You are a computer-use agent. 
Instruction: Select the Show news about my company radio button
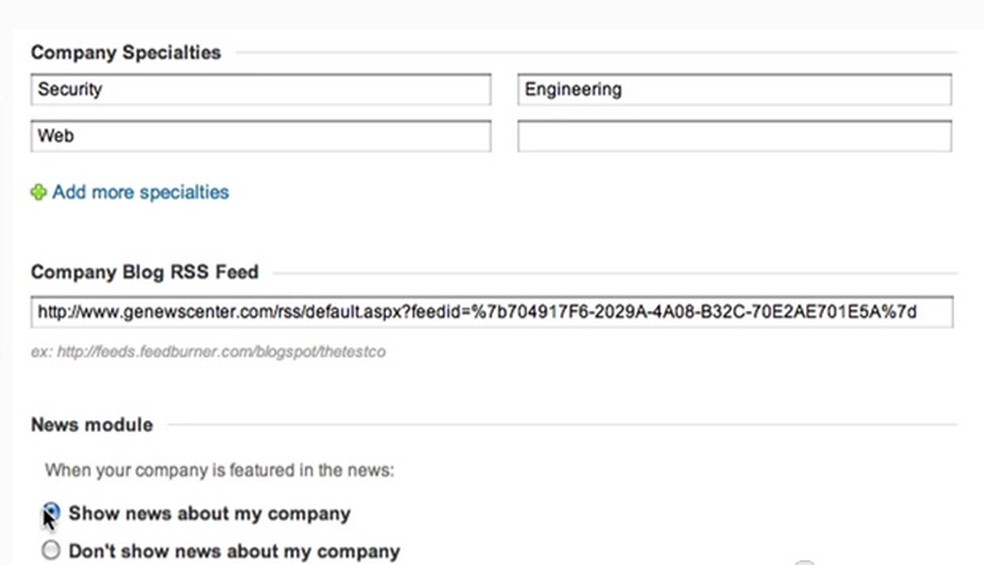pos(51,513)
